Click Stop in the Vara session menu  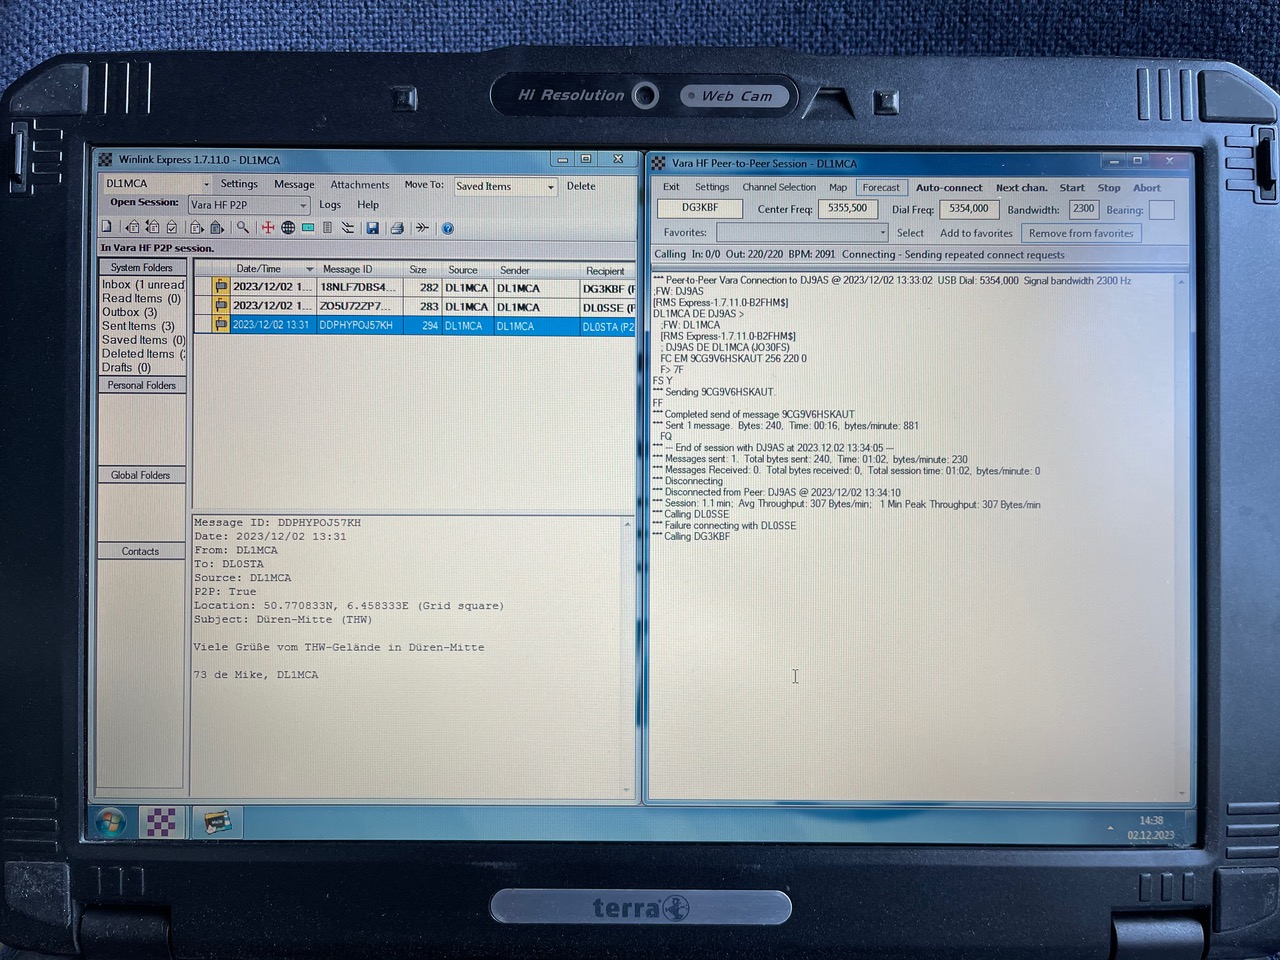(x=1109, y=188)
